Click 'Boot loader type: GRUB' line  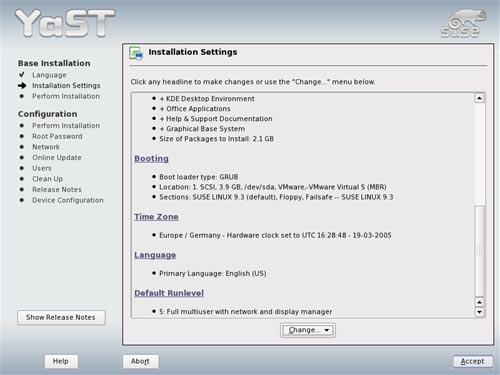(199, 177)
